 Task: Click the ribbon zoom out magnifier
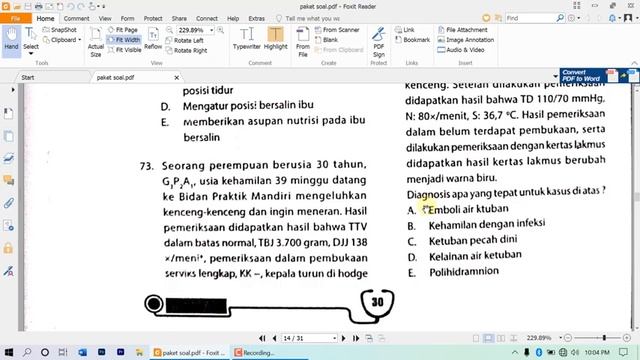tap(170, 30)
